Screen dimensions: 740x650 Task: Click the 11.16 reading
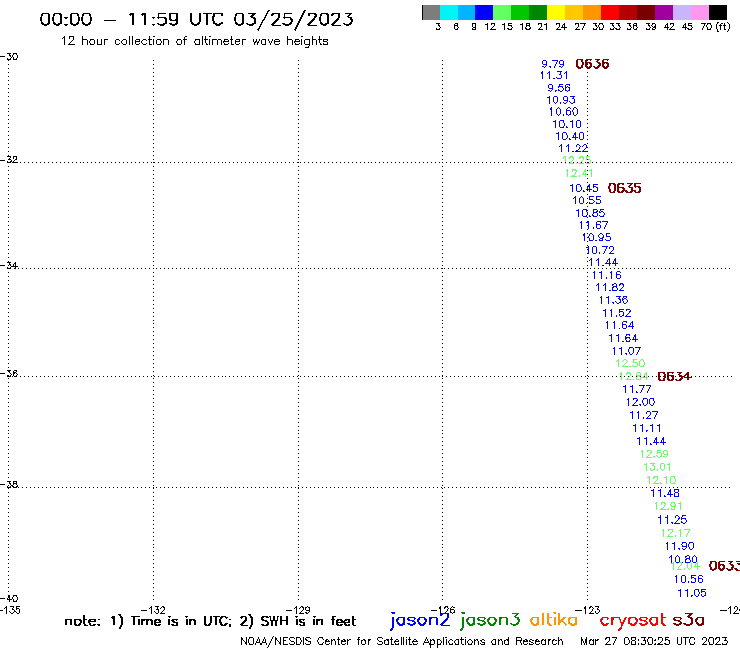607,275
